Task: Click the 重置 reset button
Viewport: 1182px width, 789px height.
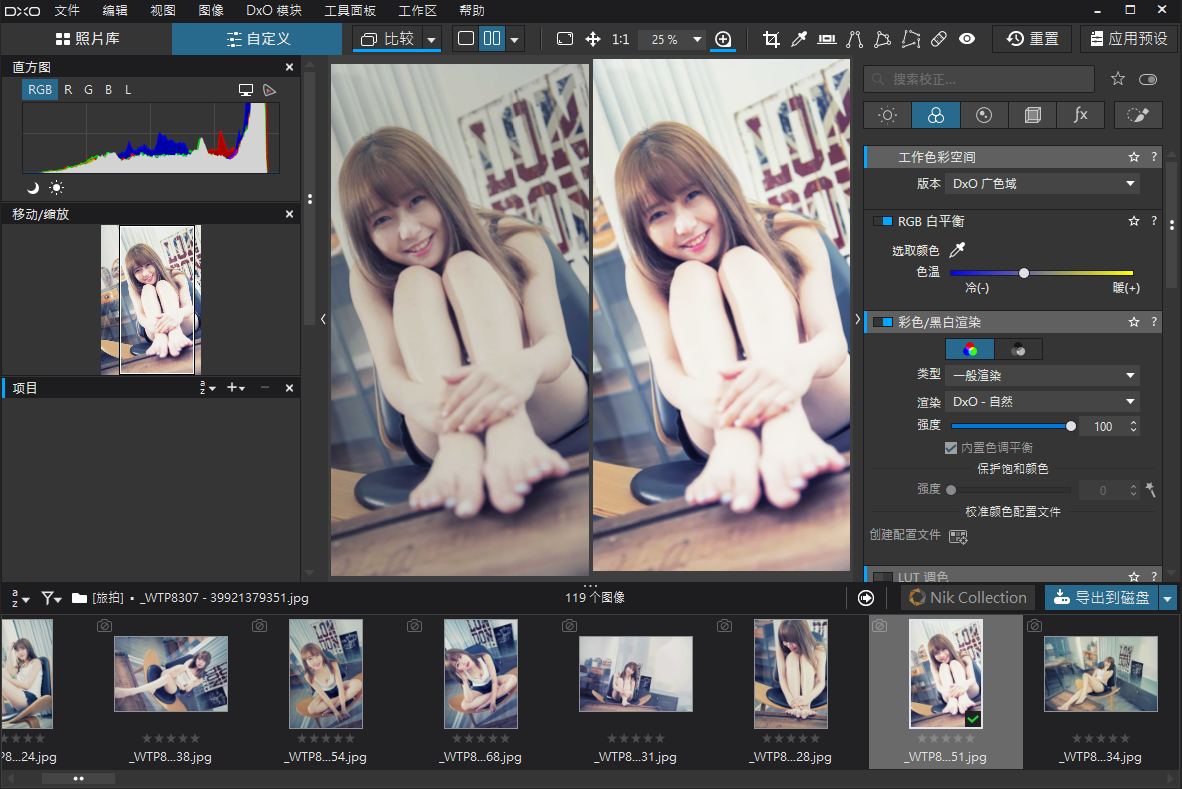Action: click(1032, 39)
